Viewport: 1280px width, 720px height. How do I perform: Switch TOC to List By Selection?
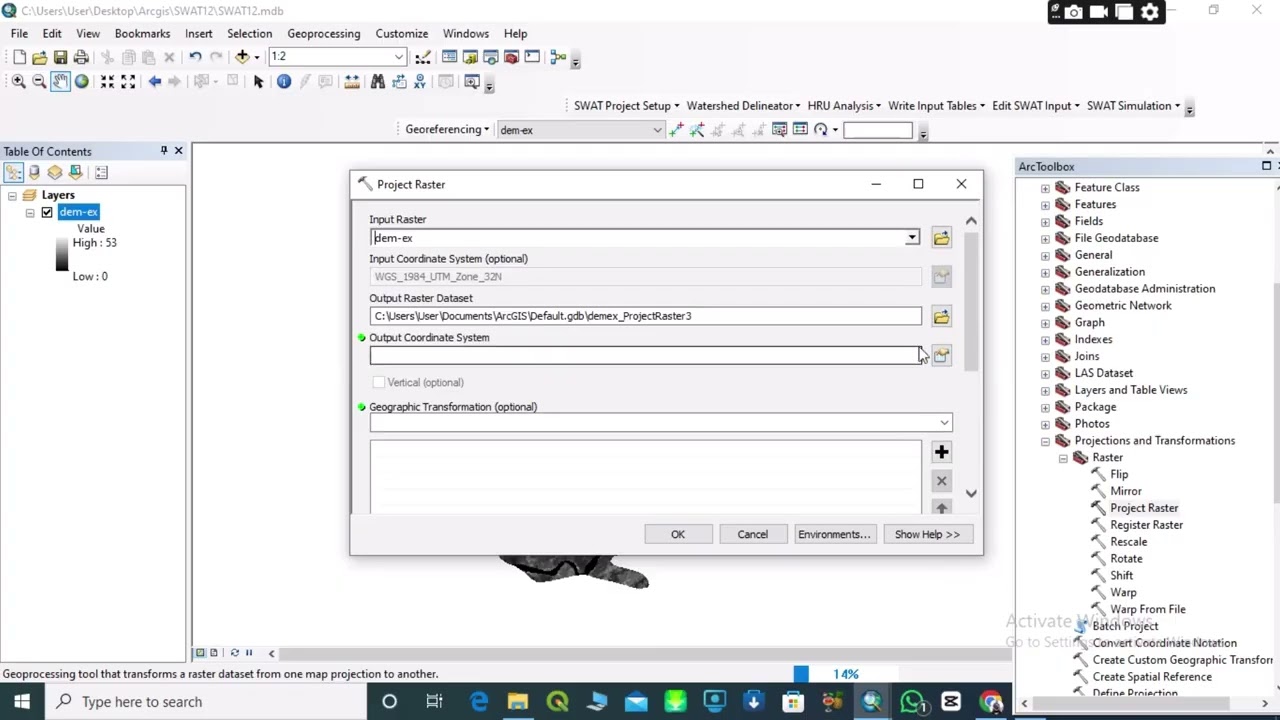76,172
